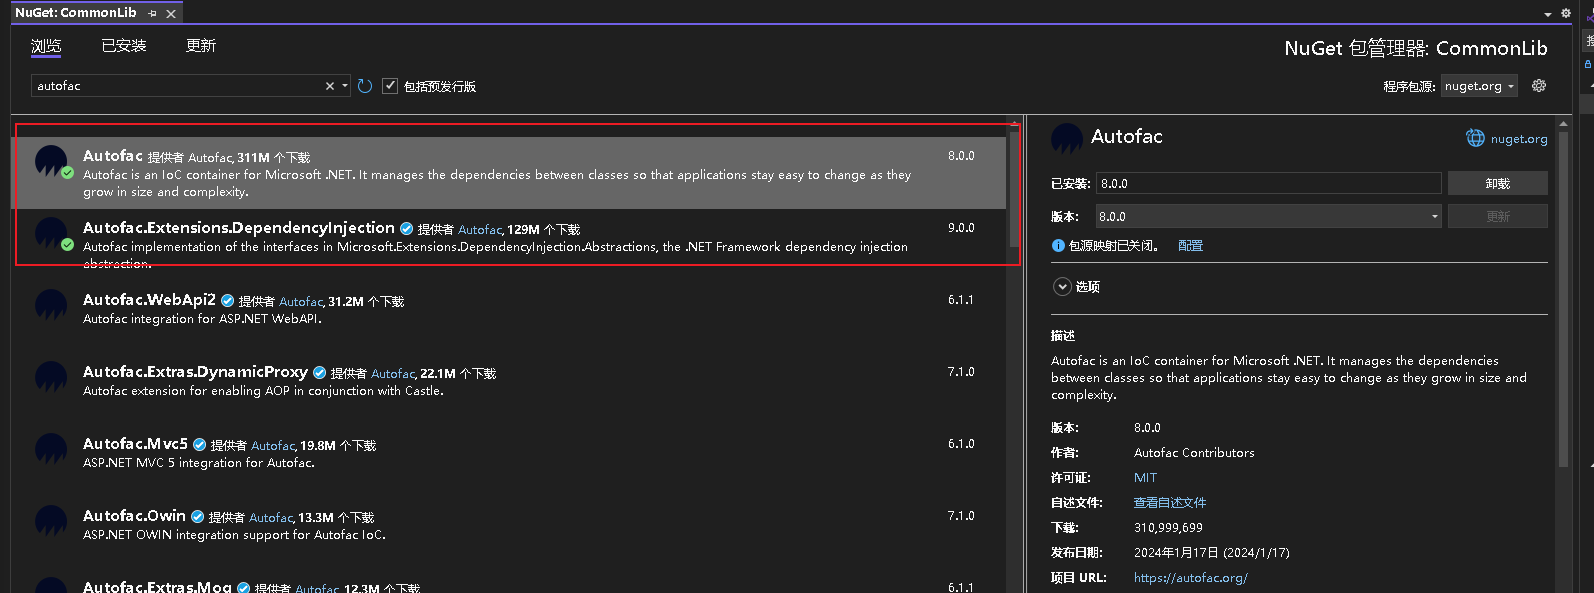This screenshot has height=593, width=1594.
Task: Open the MIT license link
Action: pyautogui.click(x=1145, y=478)
